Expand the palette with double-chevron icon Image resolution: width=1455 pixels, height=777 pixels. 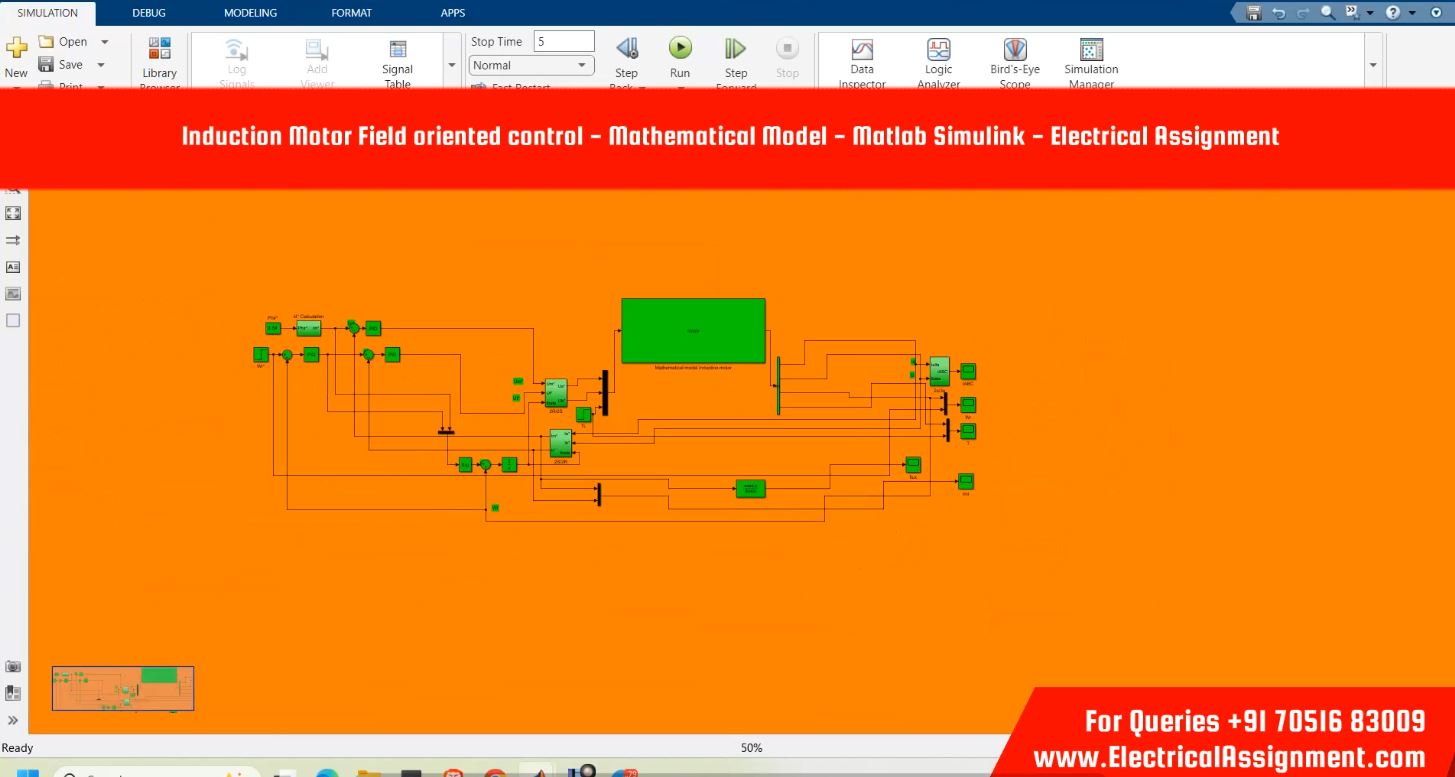(x=13, y=720)
